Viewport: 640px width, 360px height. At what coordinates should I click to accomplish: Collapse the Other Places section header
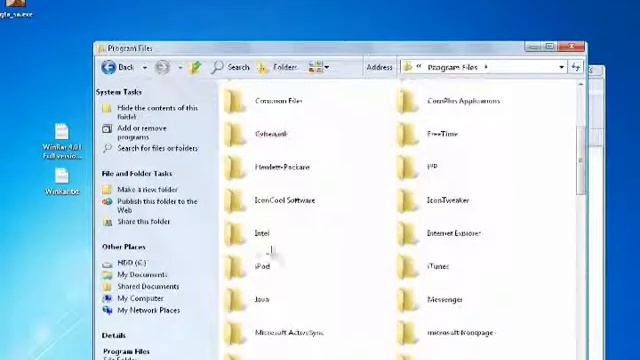(x=124, y=247)
